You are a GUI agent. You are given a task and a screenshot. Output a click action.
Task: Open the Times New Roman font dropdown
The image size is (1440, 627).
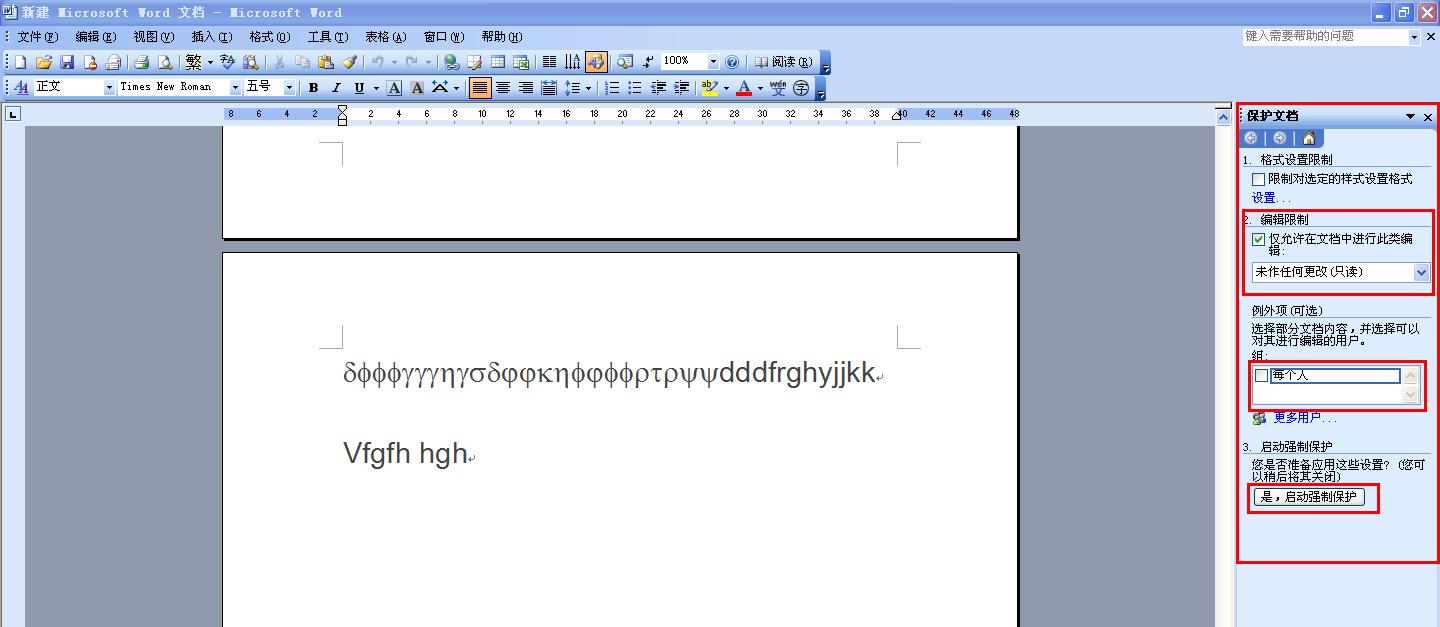(x=235, y=88)
